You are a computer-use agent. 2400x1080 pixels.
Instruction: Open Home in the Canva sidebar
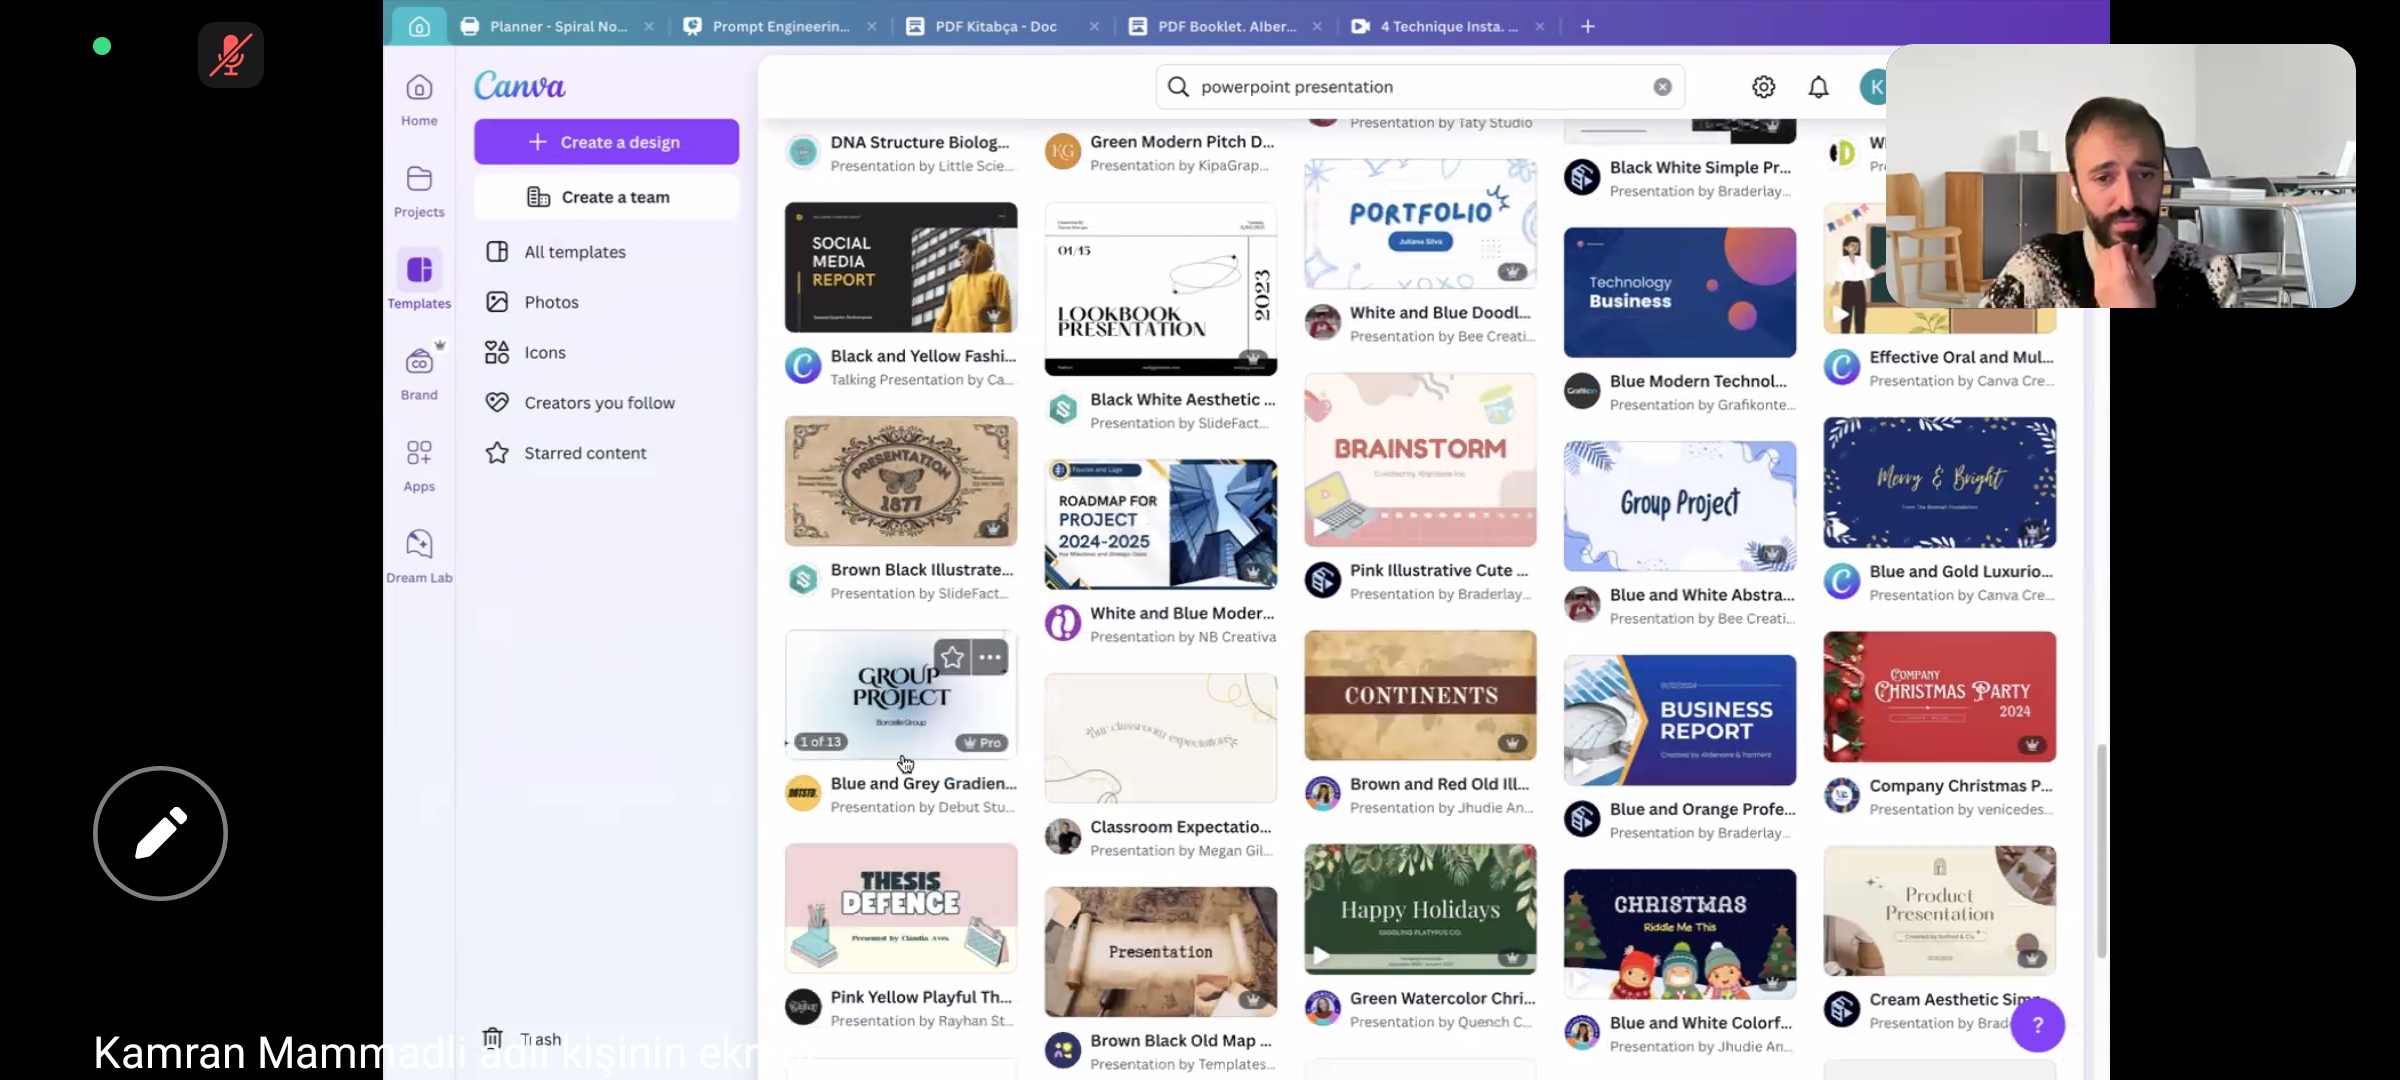(x=419, y=100)
